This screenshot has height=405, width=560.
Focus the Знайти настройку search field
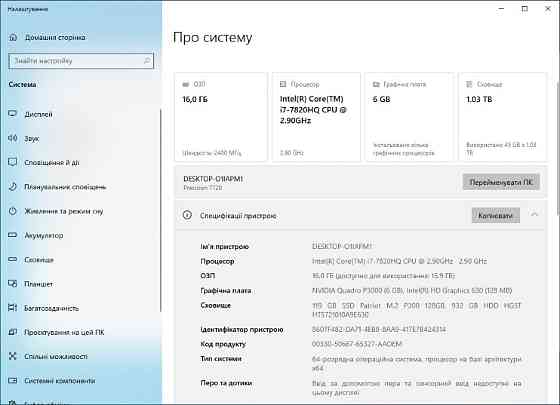[x=81, y=61]
